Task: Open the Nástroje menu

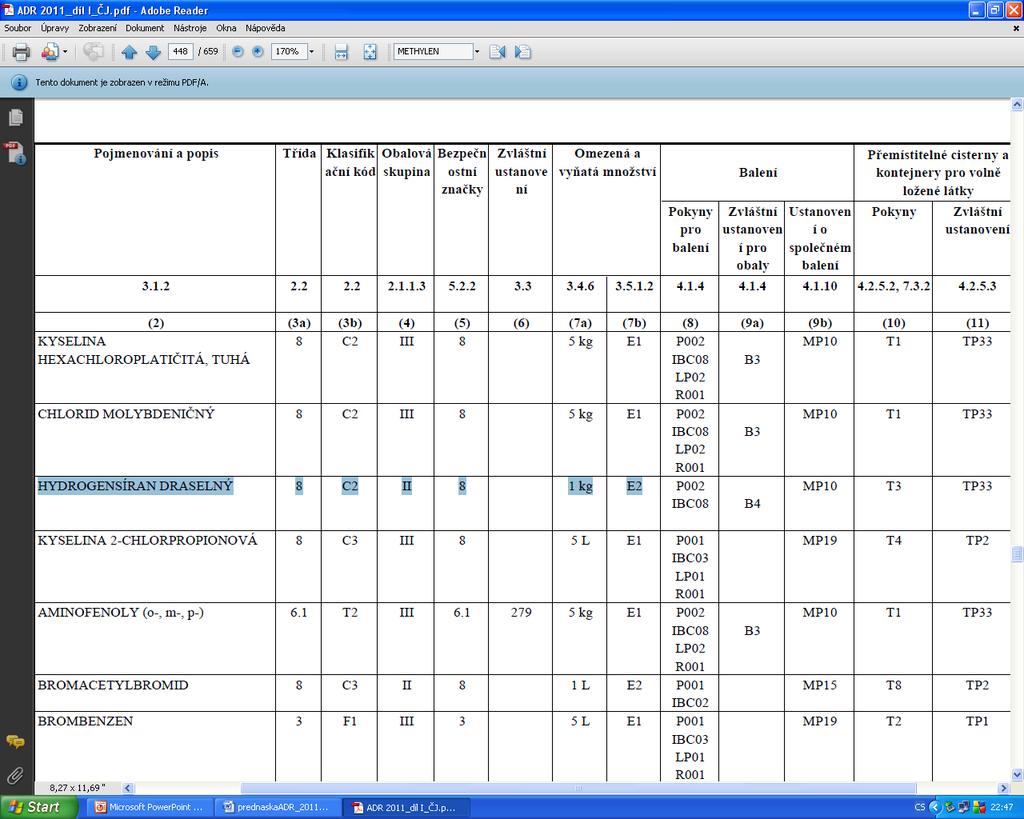Action: 190,28
